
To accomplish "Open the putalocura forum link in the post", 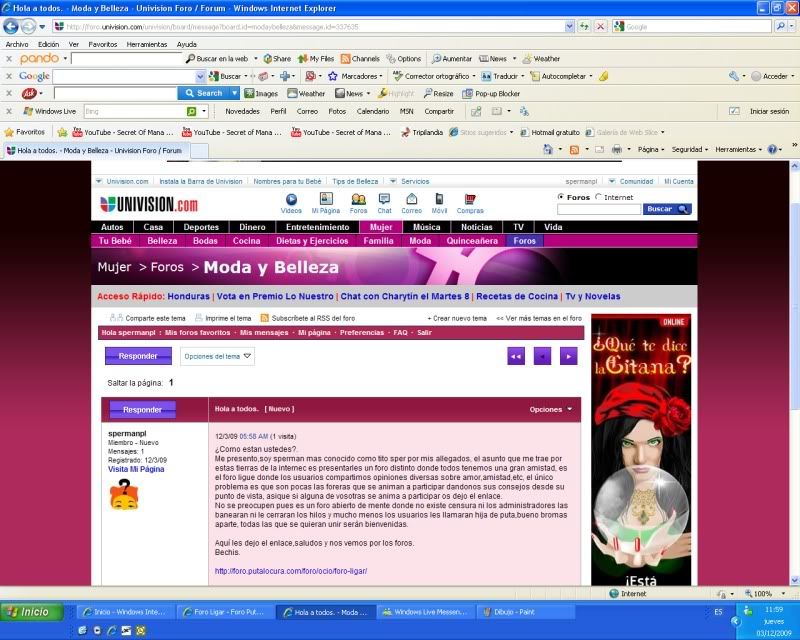I will point(291,571).
